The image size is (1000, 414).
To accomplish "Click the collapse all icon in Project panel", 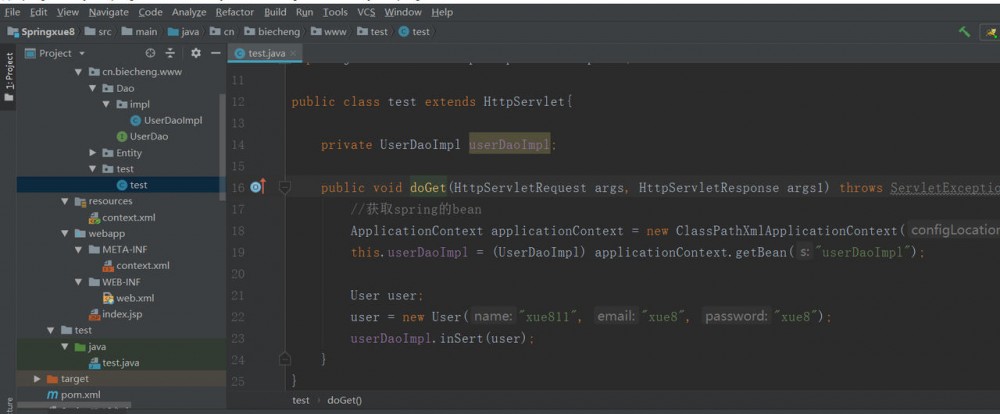I will [x=170, y=53].
